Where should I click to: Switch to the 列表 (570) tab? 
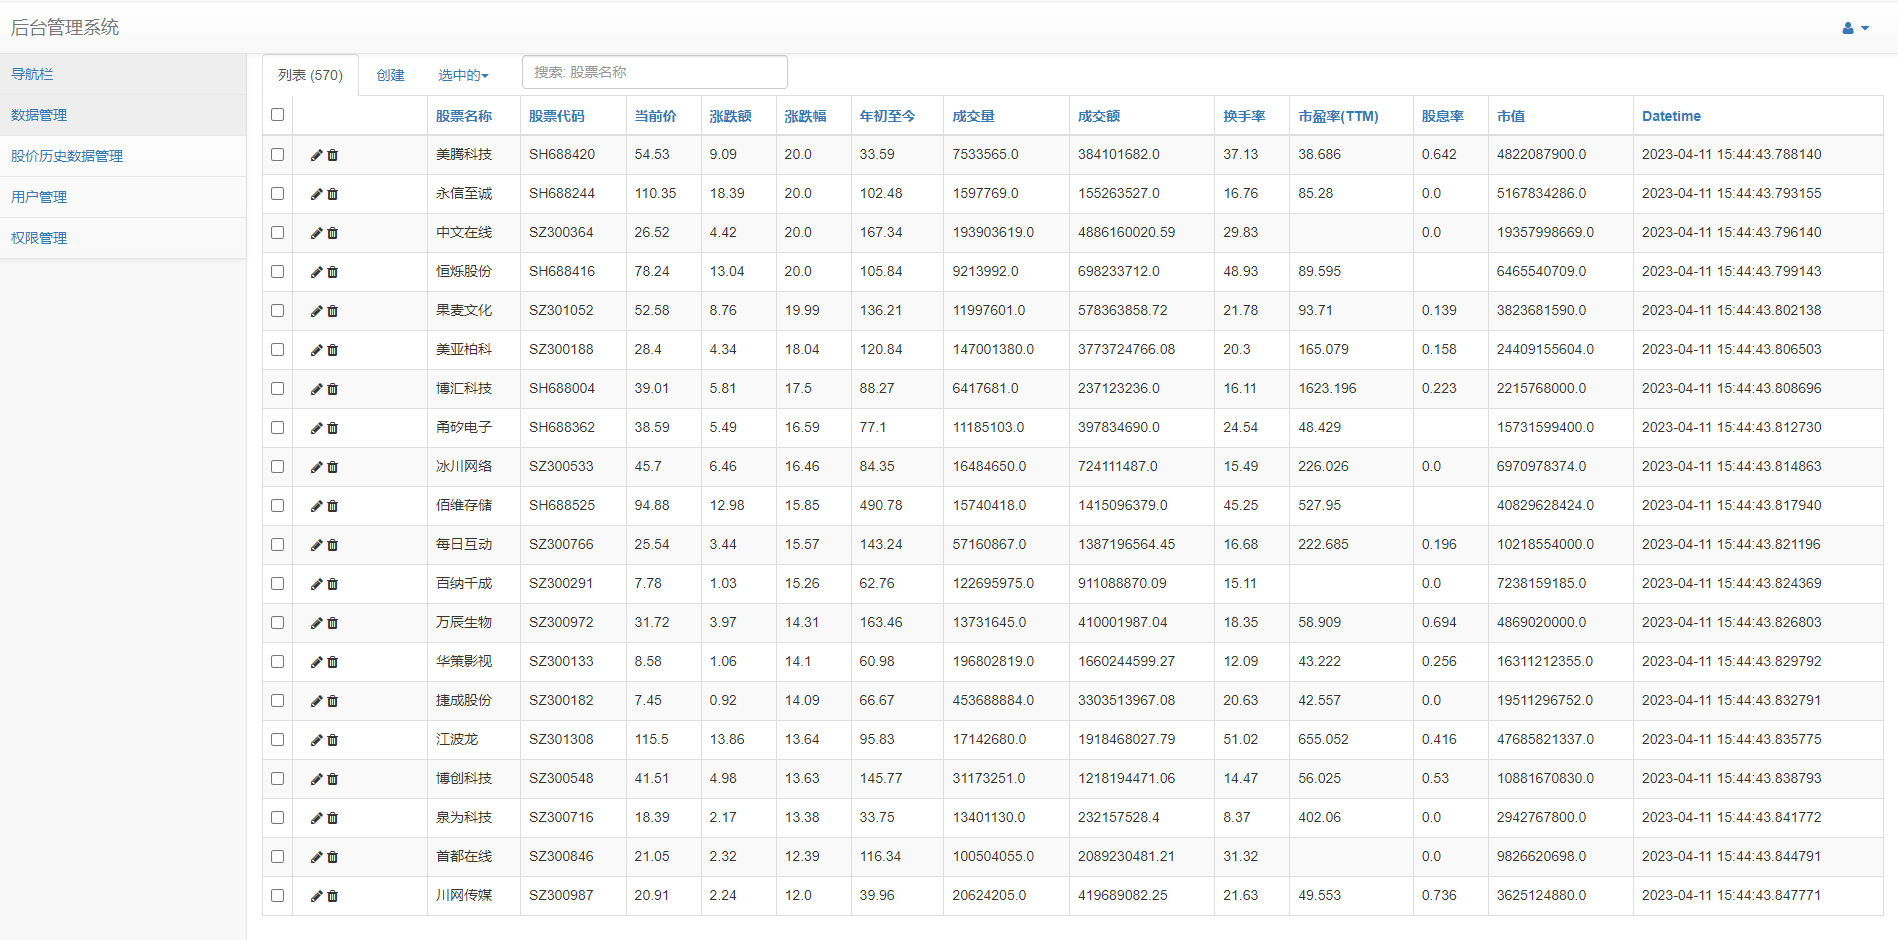(310, 75)
